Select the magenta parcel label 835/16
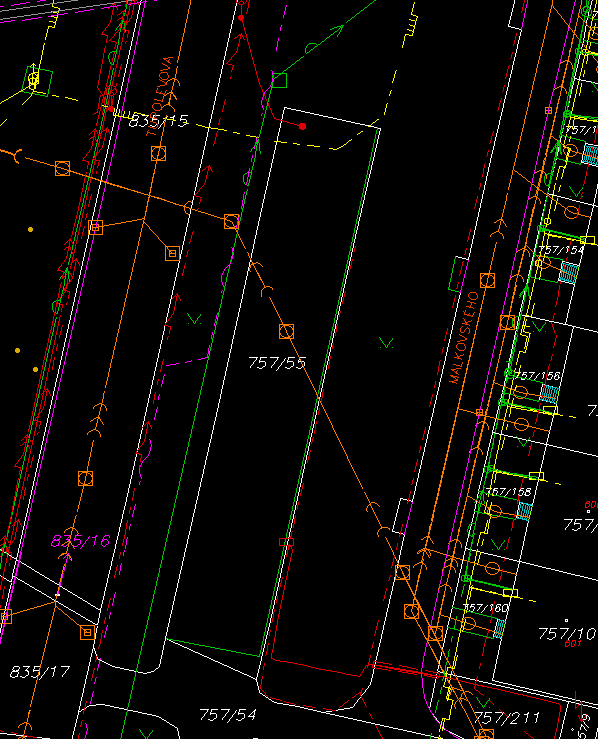This screenshot has width=598, height=739. click(81, 541)
